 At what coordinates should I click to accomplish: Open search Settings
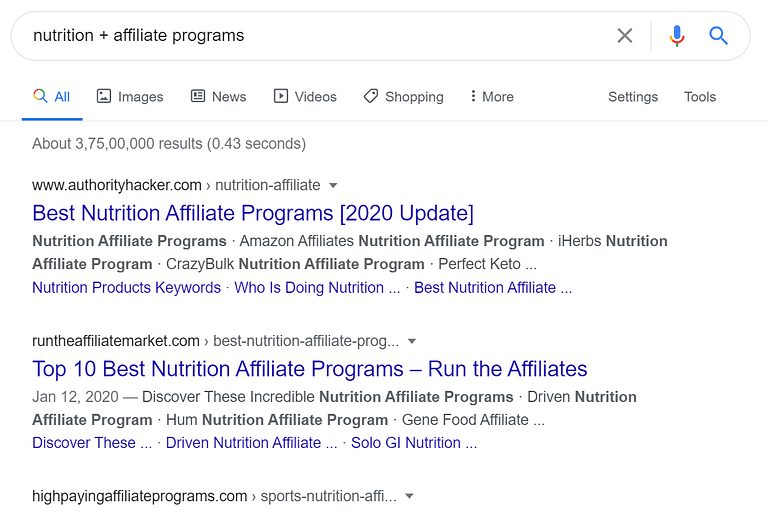pyautogui.click(x=633, y=97)
